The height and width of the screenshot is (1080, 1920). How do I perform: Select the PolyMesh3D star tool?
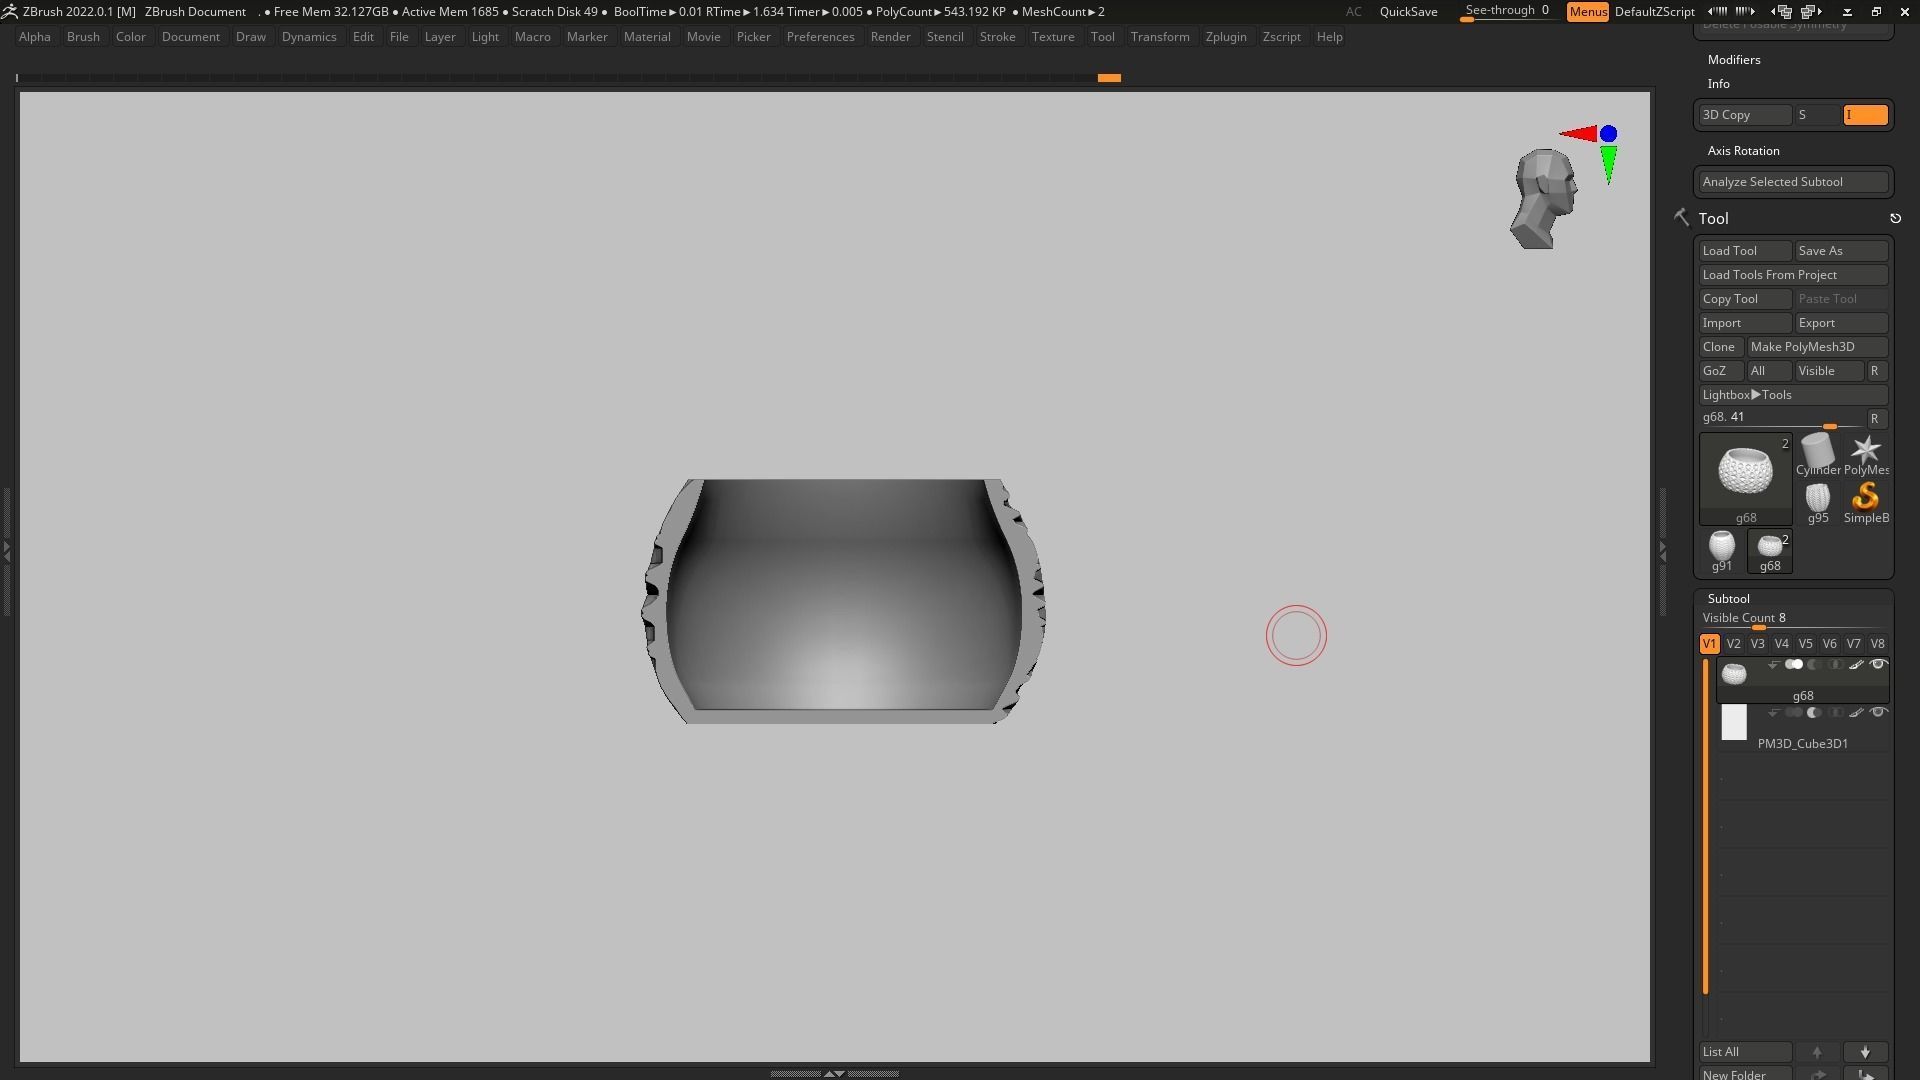pyautogui.click(x=1865, y=452)
